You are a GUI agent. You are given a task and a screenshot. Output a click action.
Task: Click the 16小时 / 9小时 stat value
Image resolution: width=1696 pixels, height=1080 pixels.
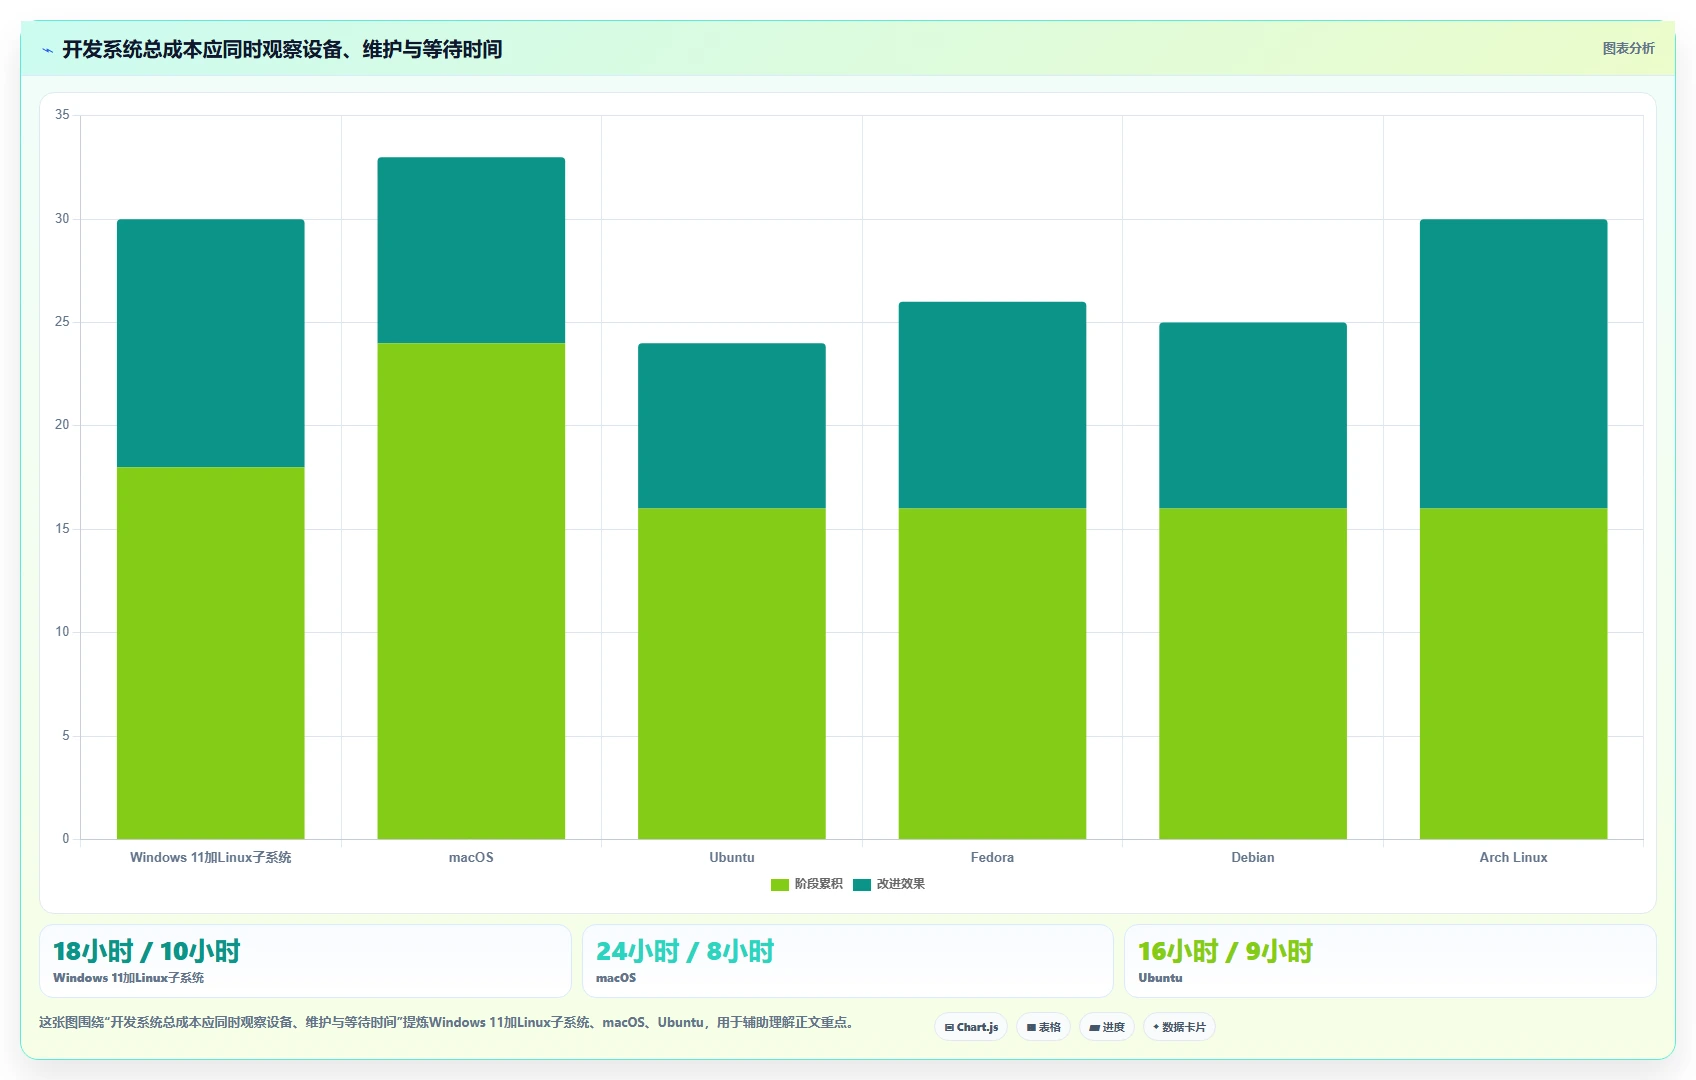pyautogui.click(x=1225, y=951)
